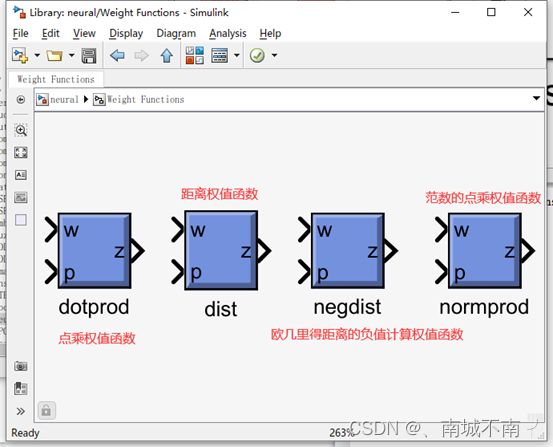
Task: Click the Model Explorer icon
Action: (219, 55)
